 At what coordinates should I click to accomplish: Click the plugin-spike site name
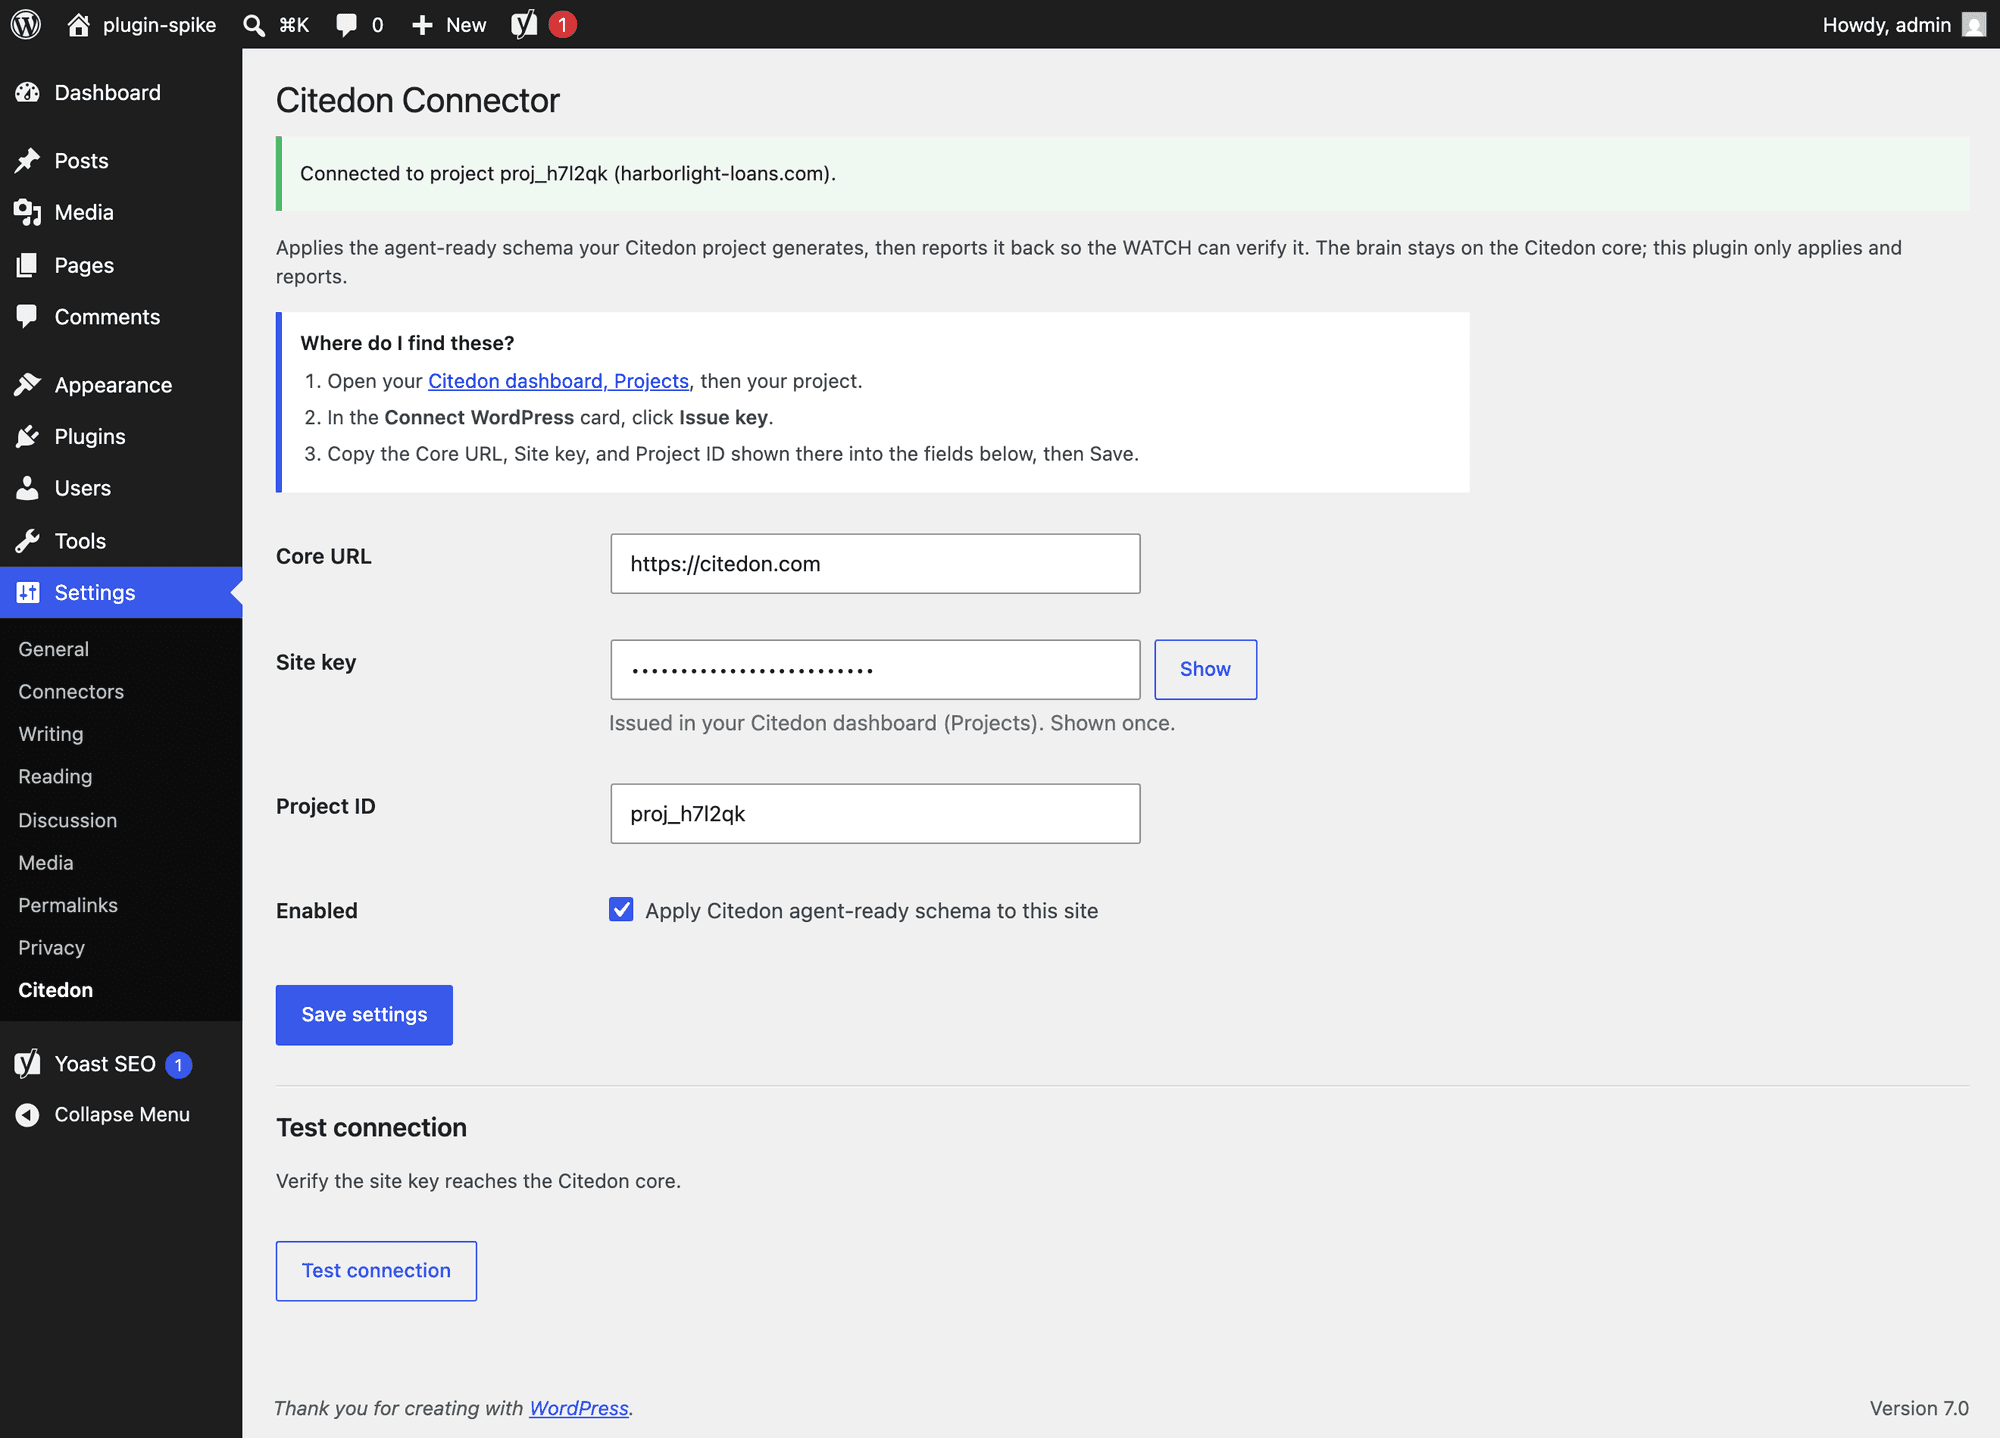(160, 25)
